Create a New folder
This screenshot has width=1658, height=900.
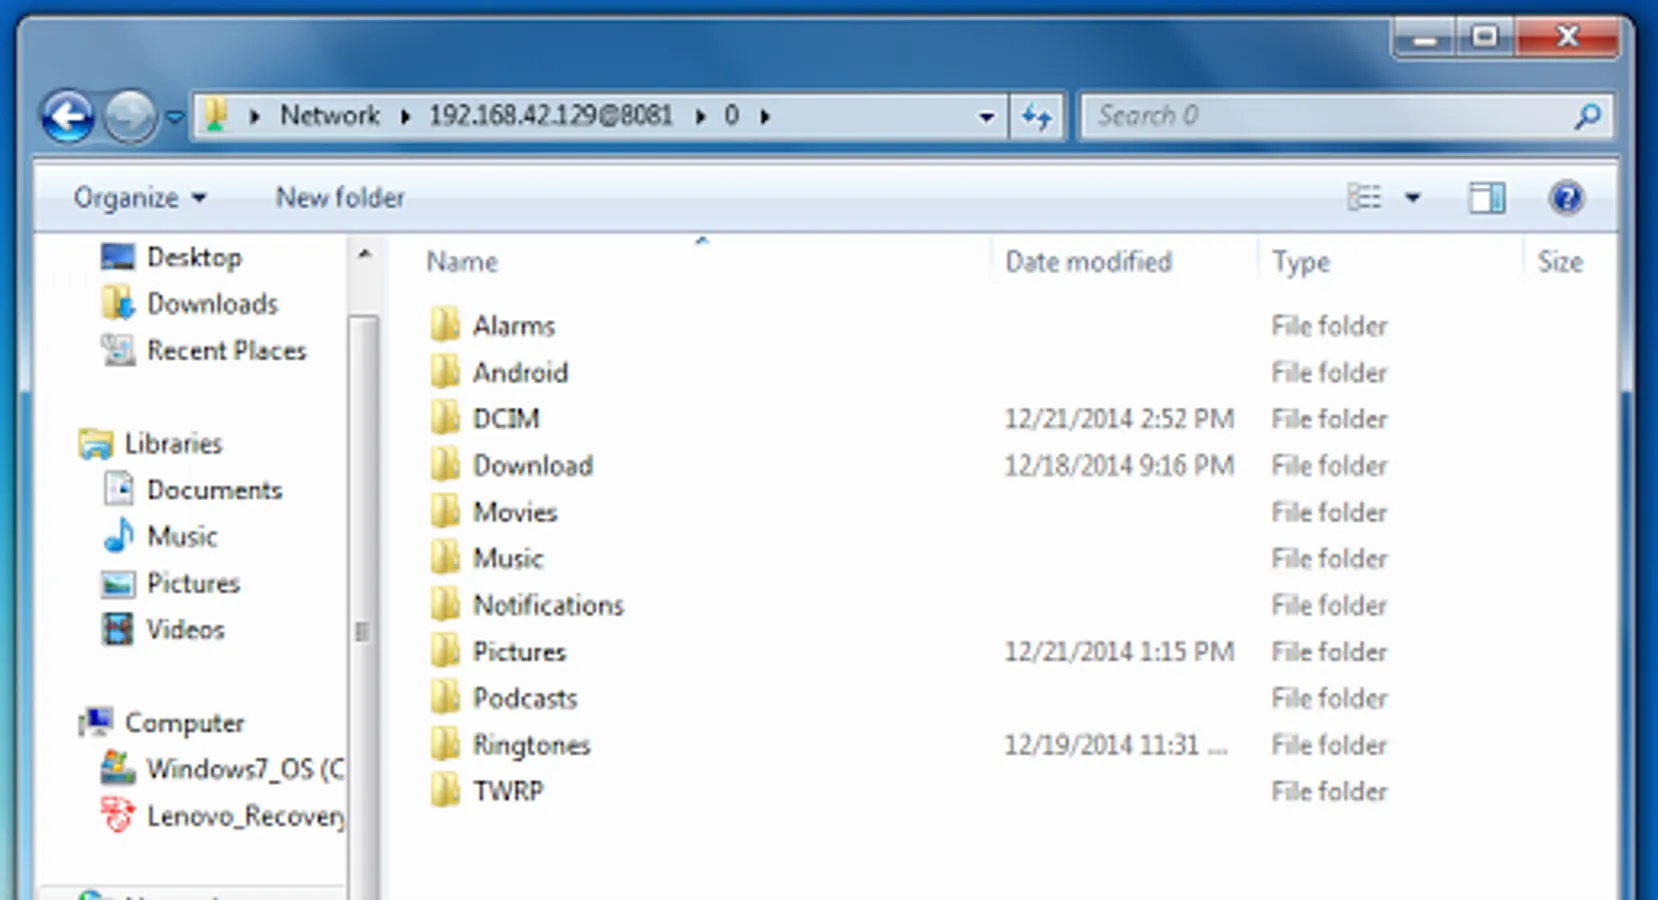[340, 198]
